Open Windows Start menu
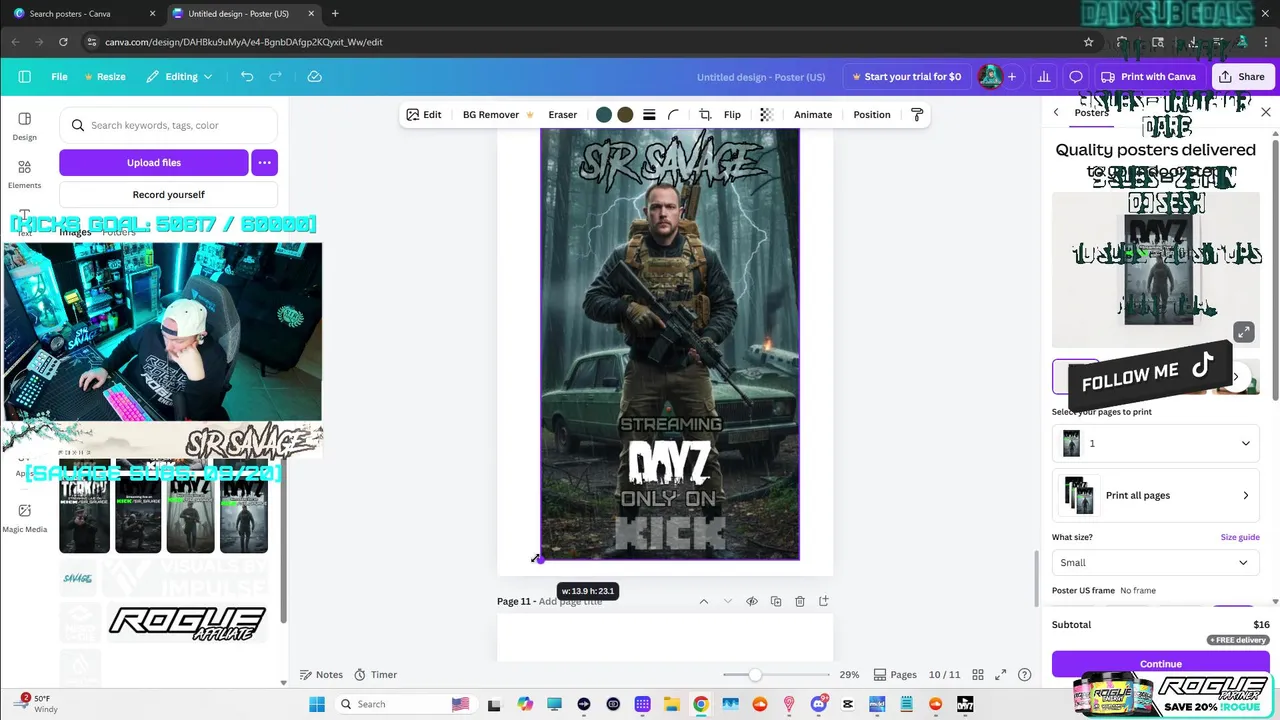The height and width of the screenshot is (720, 1280). pyautogui.click(x=317, y=704)
